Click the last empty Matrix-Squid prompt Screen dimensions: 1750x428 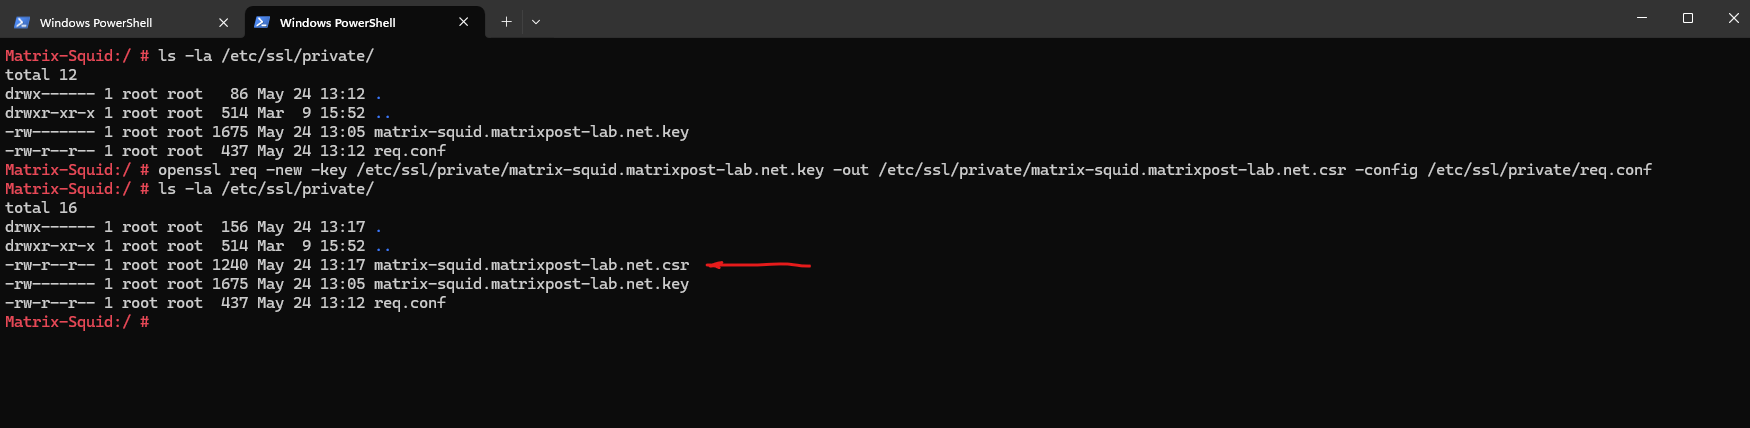[x=77, y=322]
